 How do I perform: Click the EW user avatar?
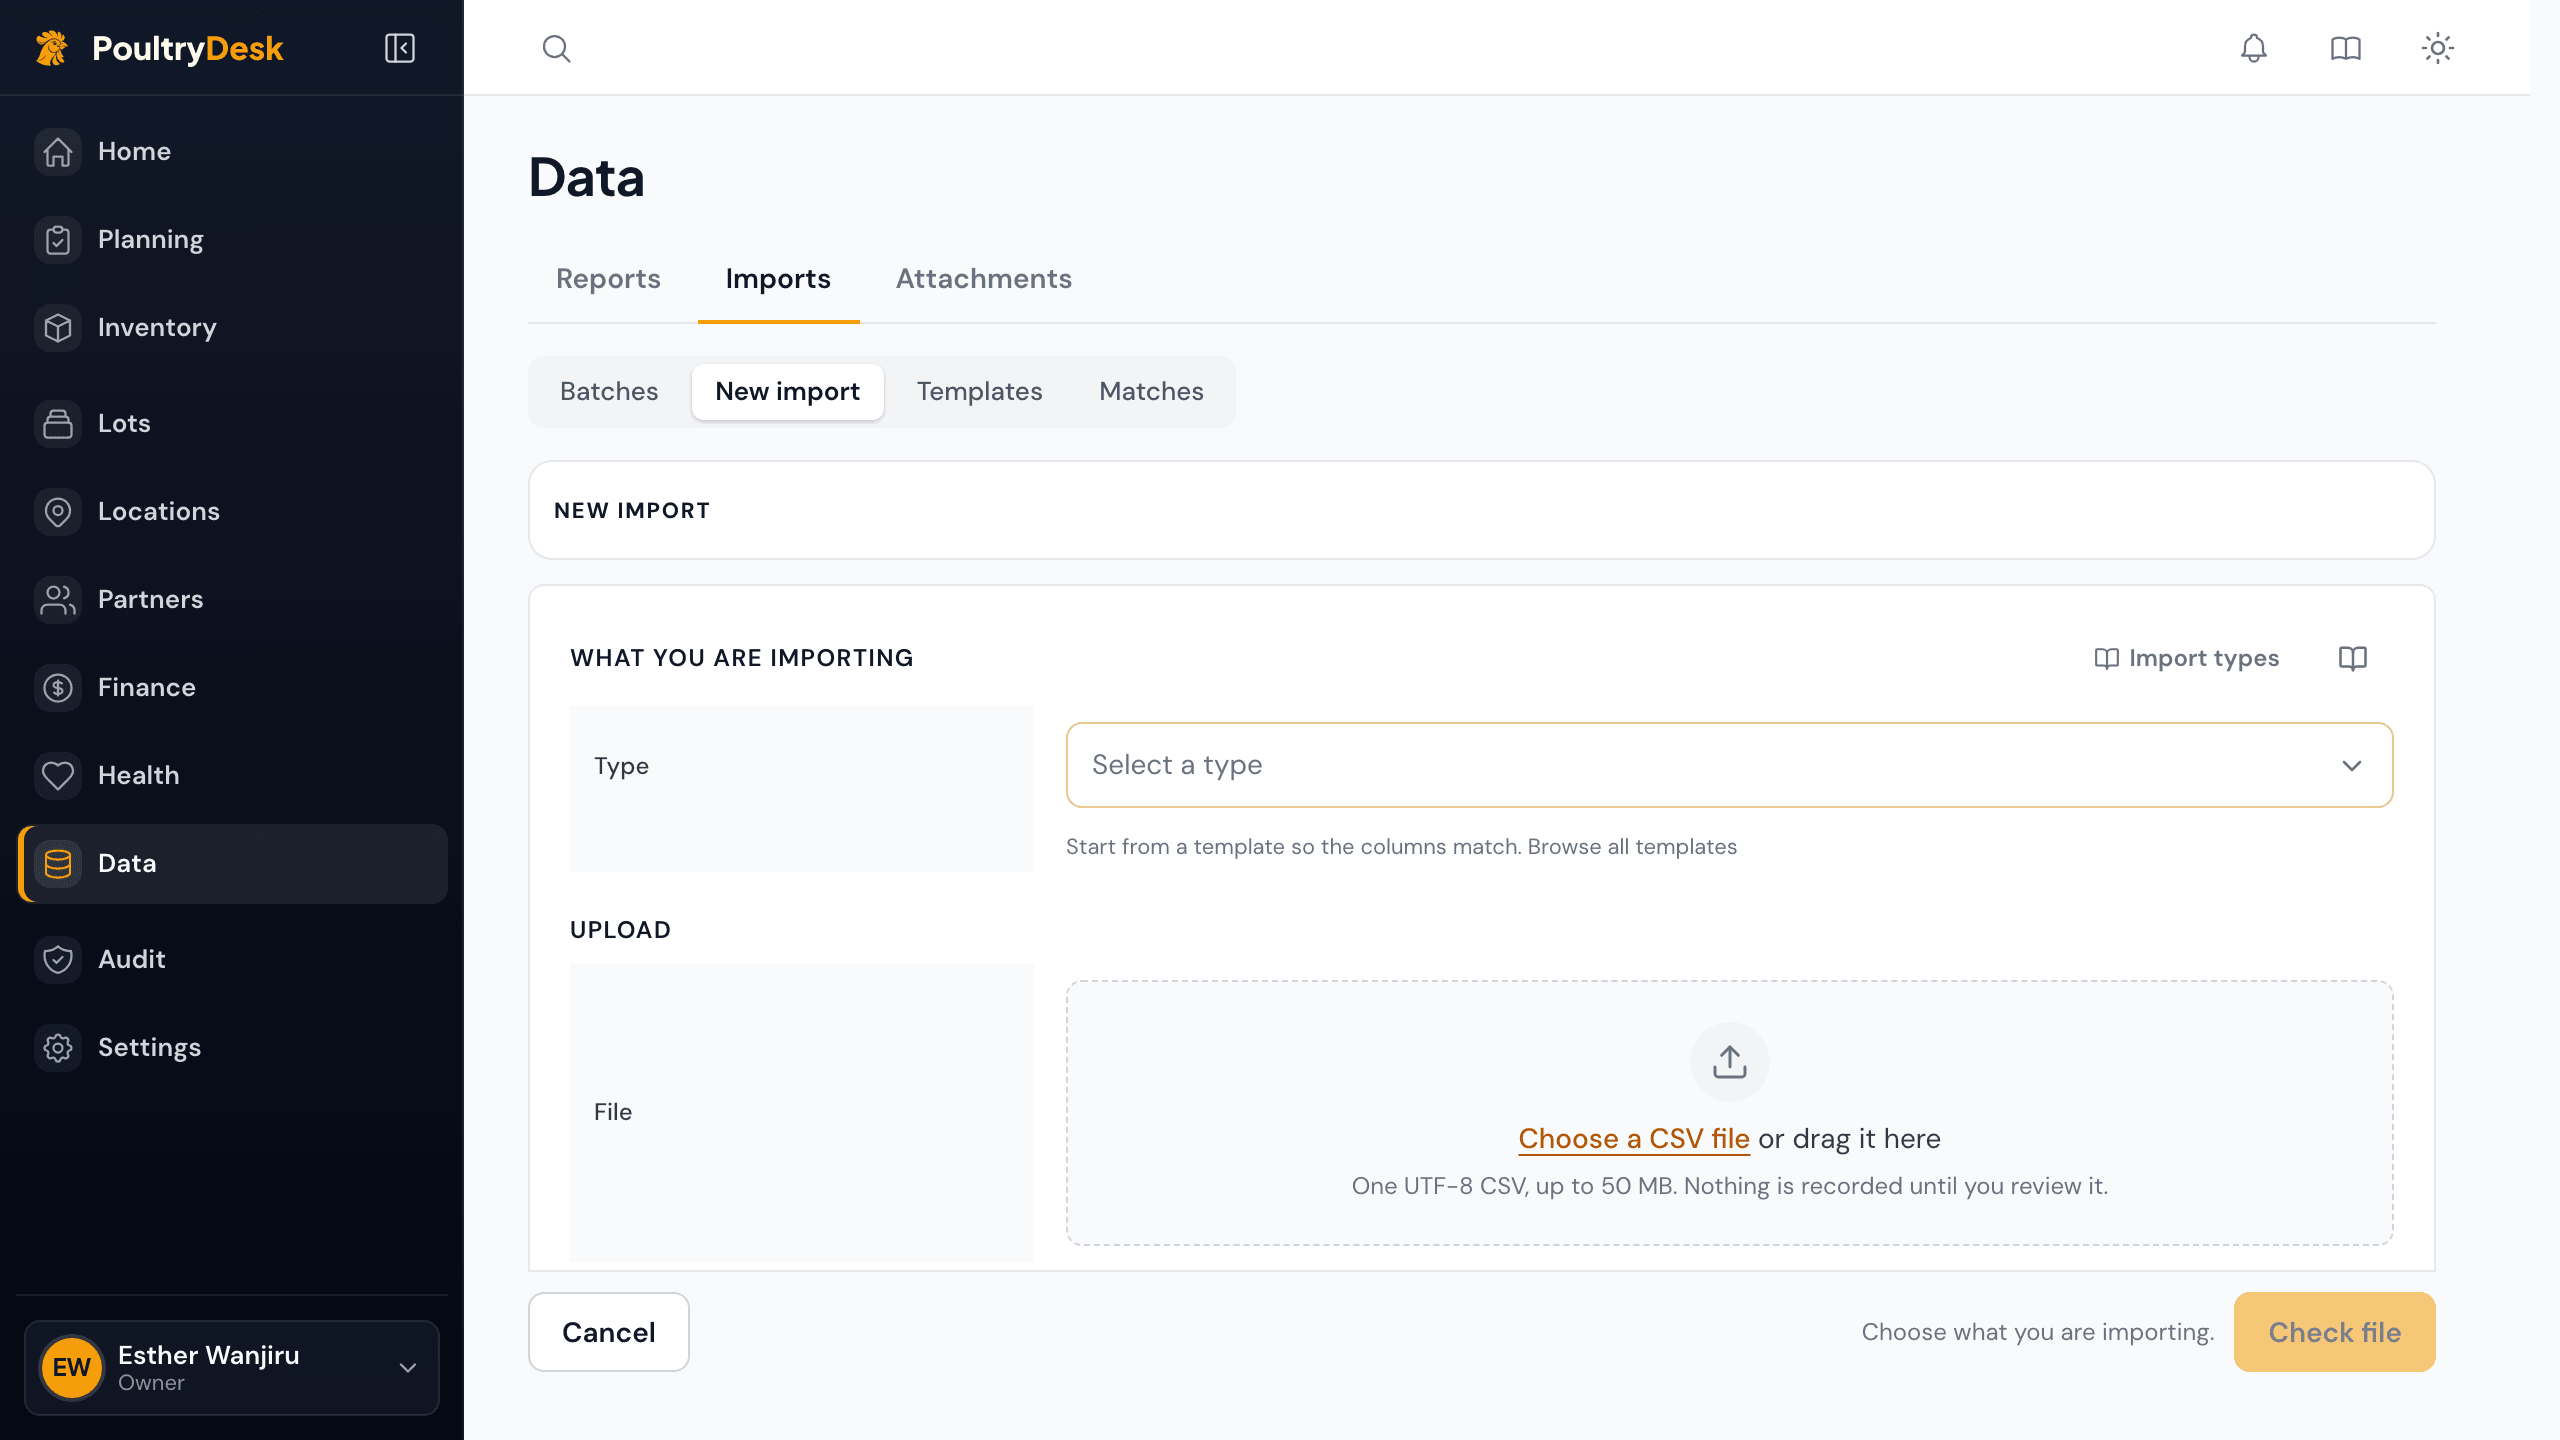[x=72, y=1367]
